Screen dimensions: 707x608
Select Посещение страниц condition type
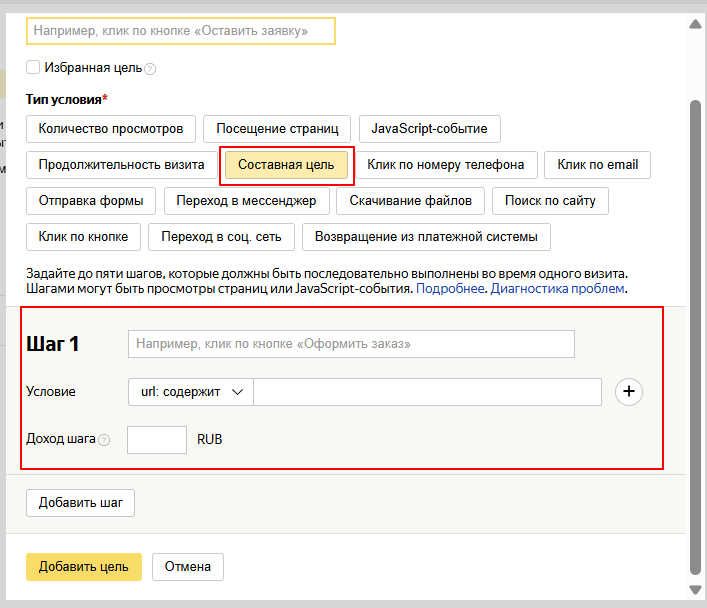coord(277,129)
